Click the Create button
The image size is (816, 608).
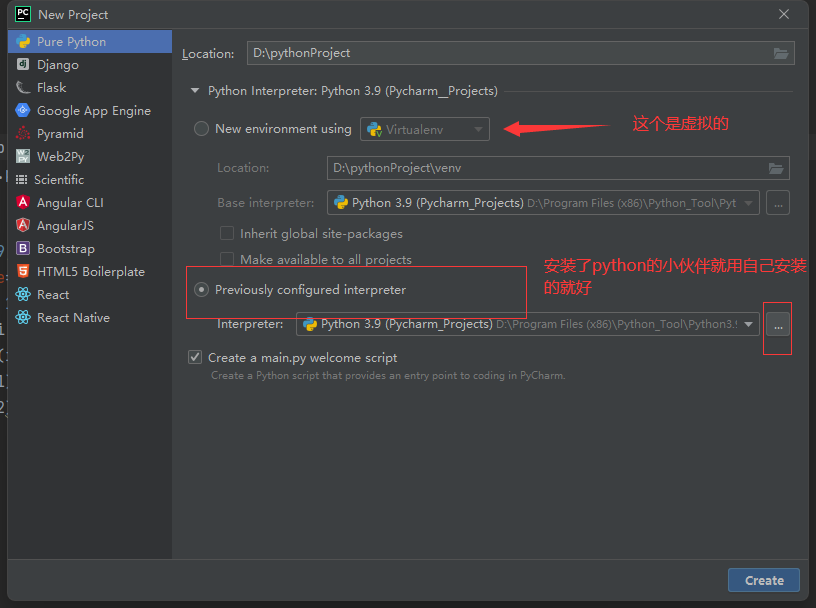763,580
